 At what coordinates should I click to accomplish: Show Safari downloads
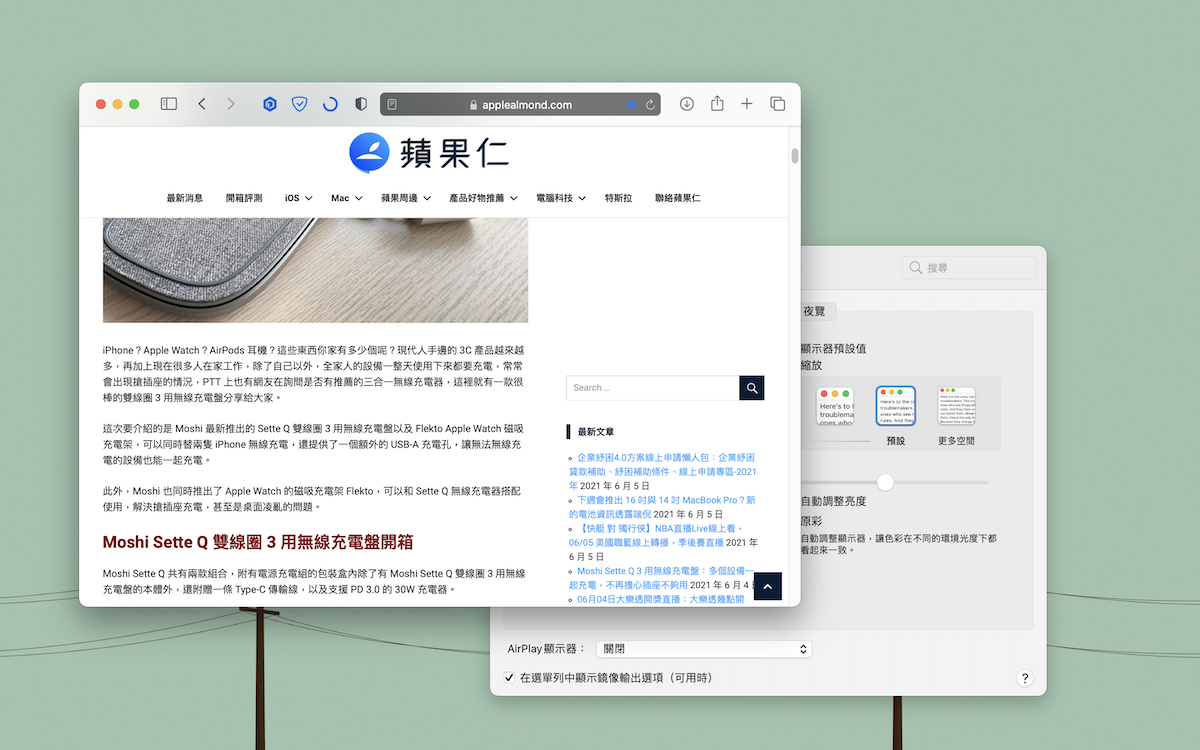[687, 104]
